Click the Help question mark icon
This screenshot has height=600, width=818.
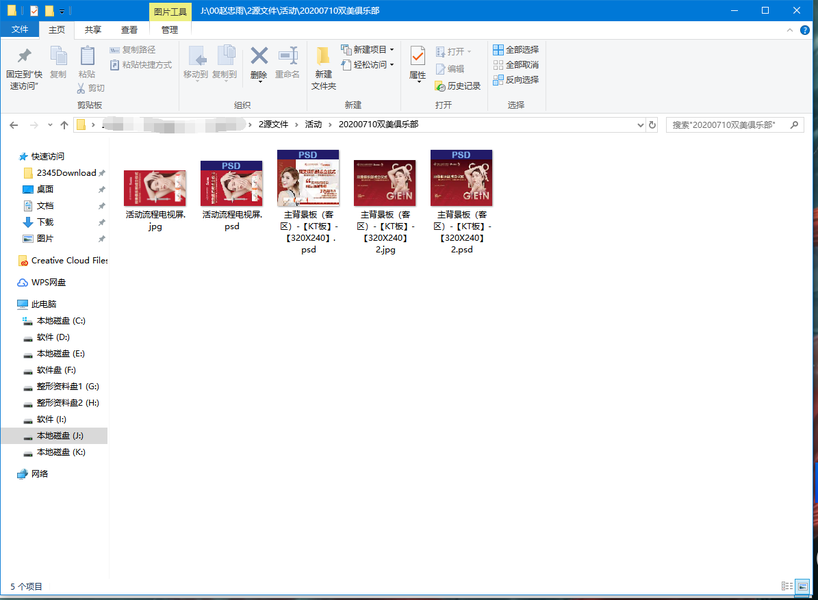click(x=805, y=30)
